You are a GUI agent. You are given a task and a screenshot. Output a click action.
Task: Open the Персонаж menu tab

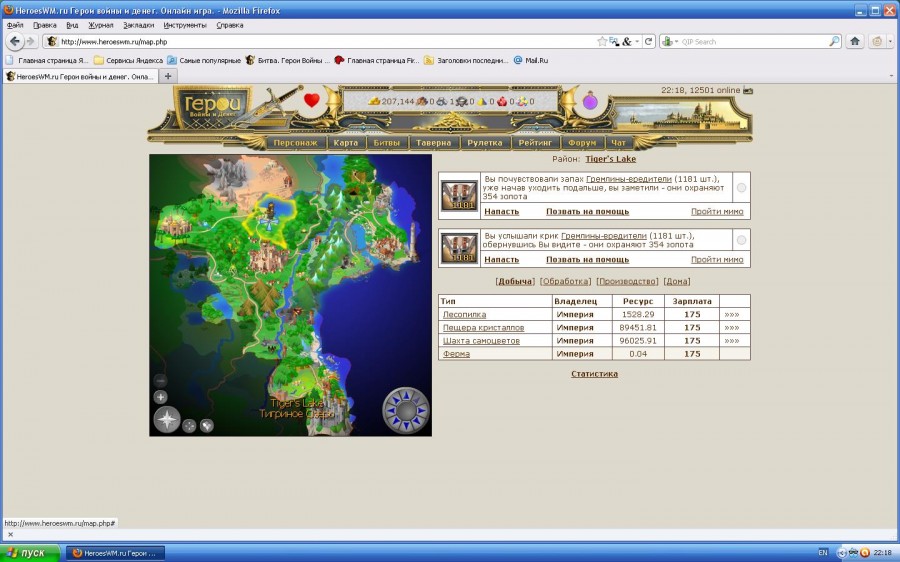(x=296, y=143)
